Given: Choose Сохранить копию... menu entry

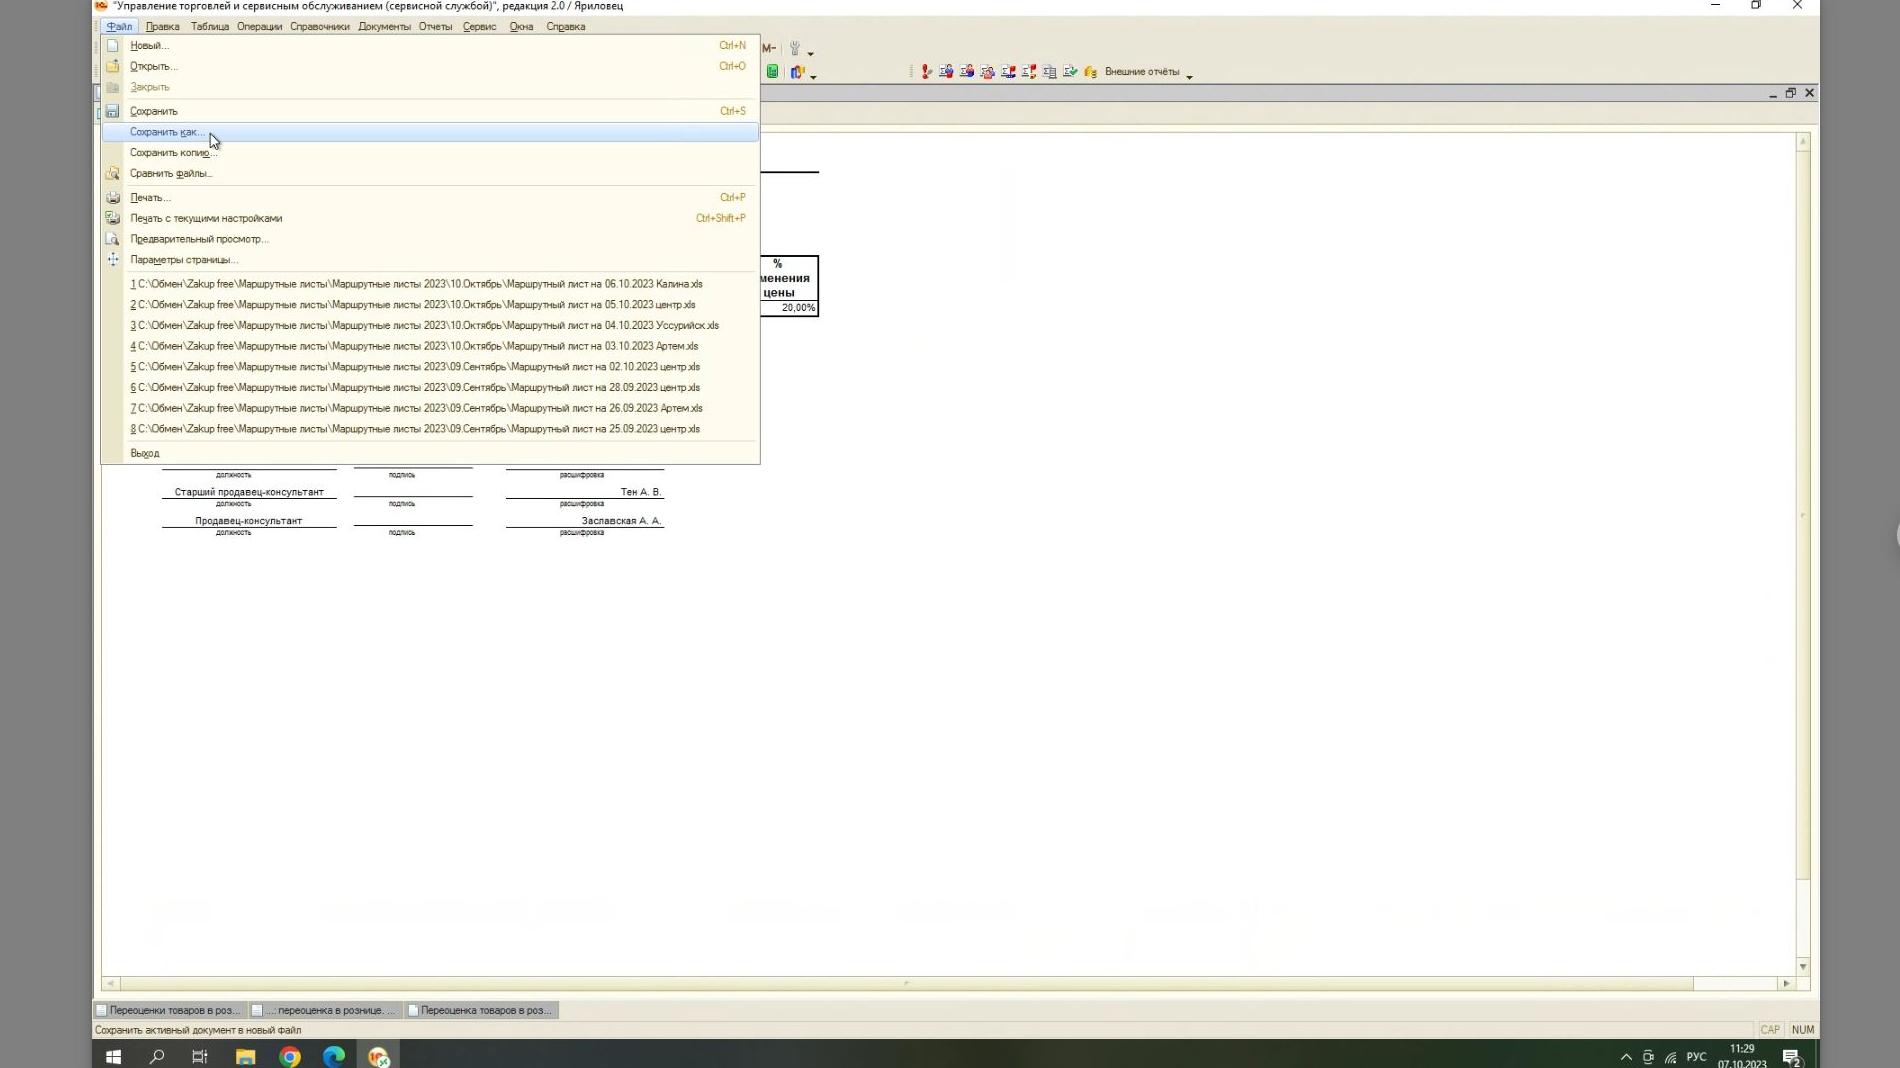Looking at the screenshot, I should coord(430,153).
